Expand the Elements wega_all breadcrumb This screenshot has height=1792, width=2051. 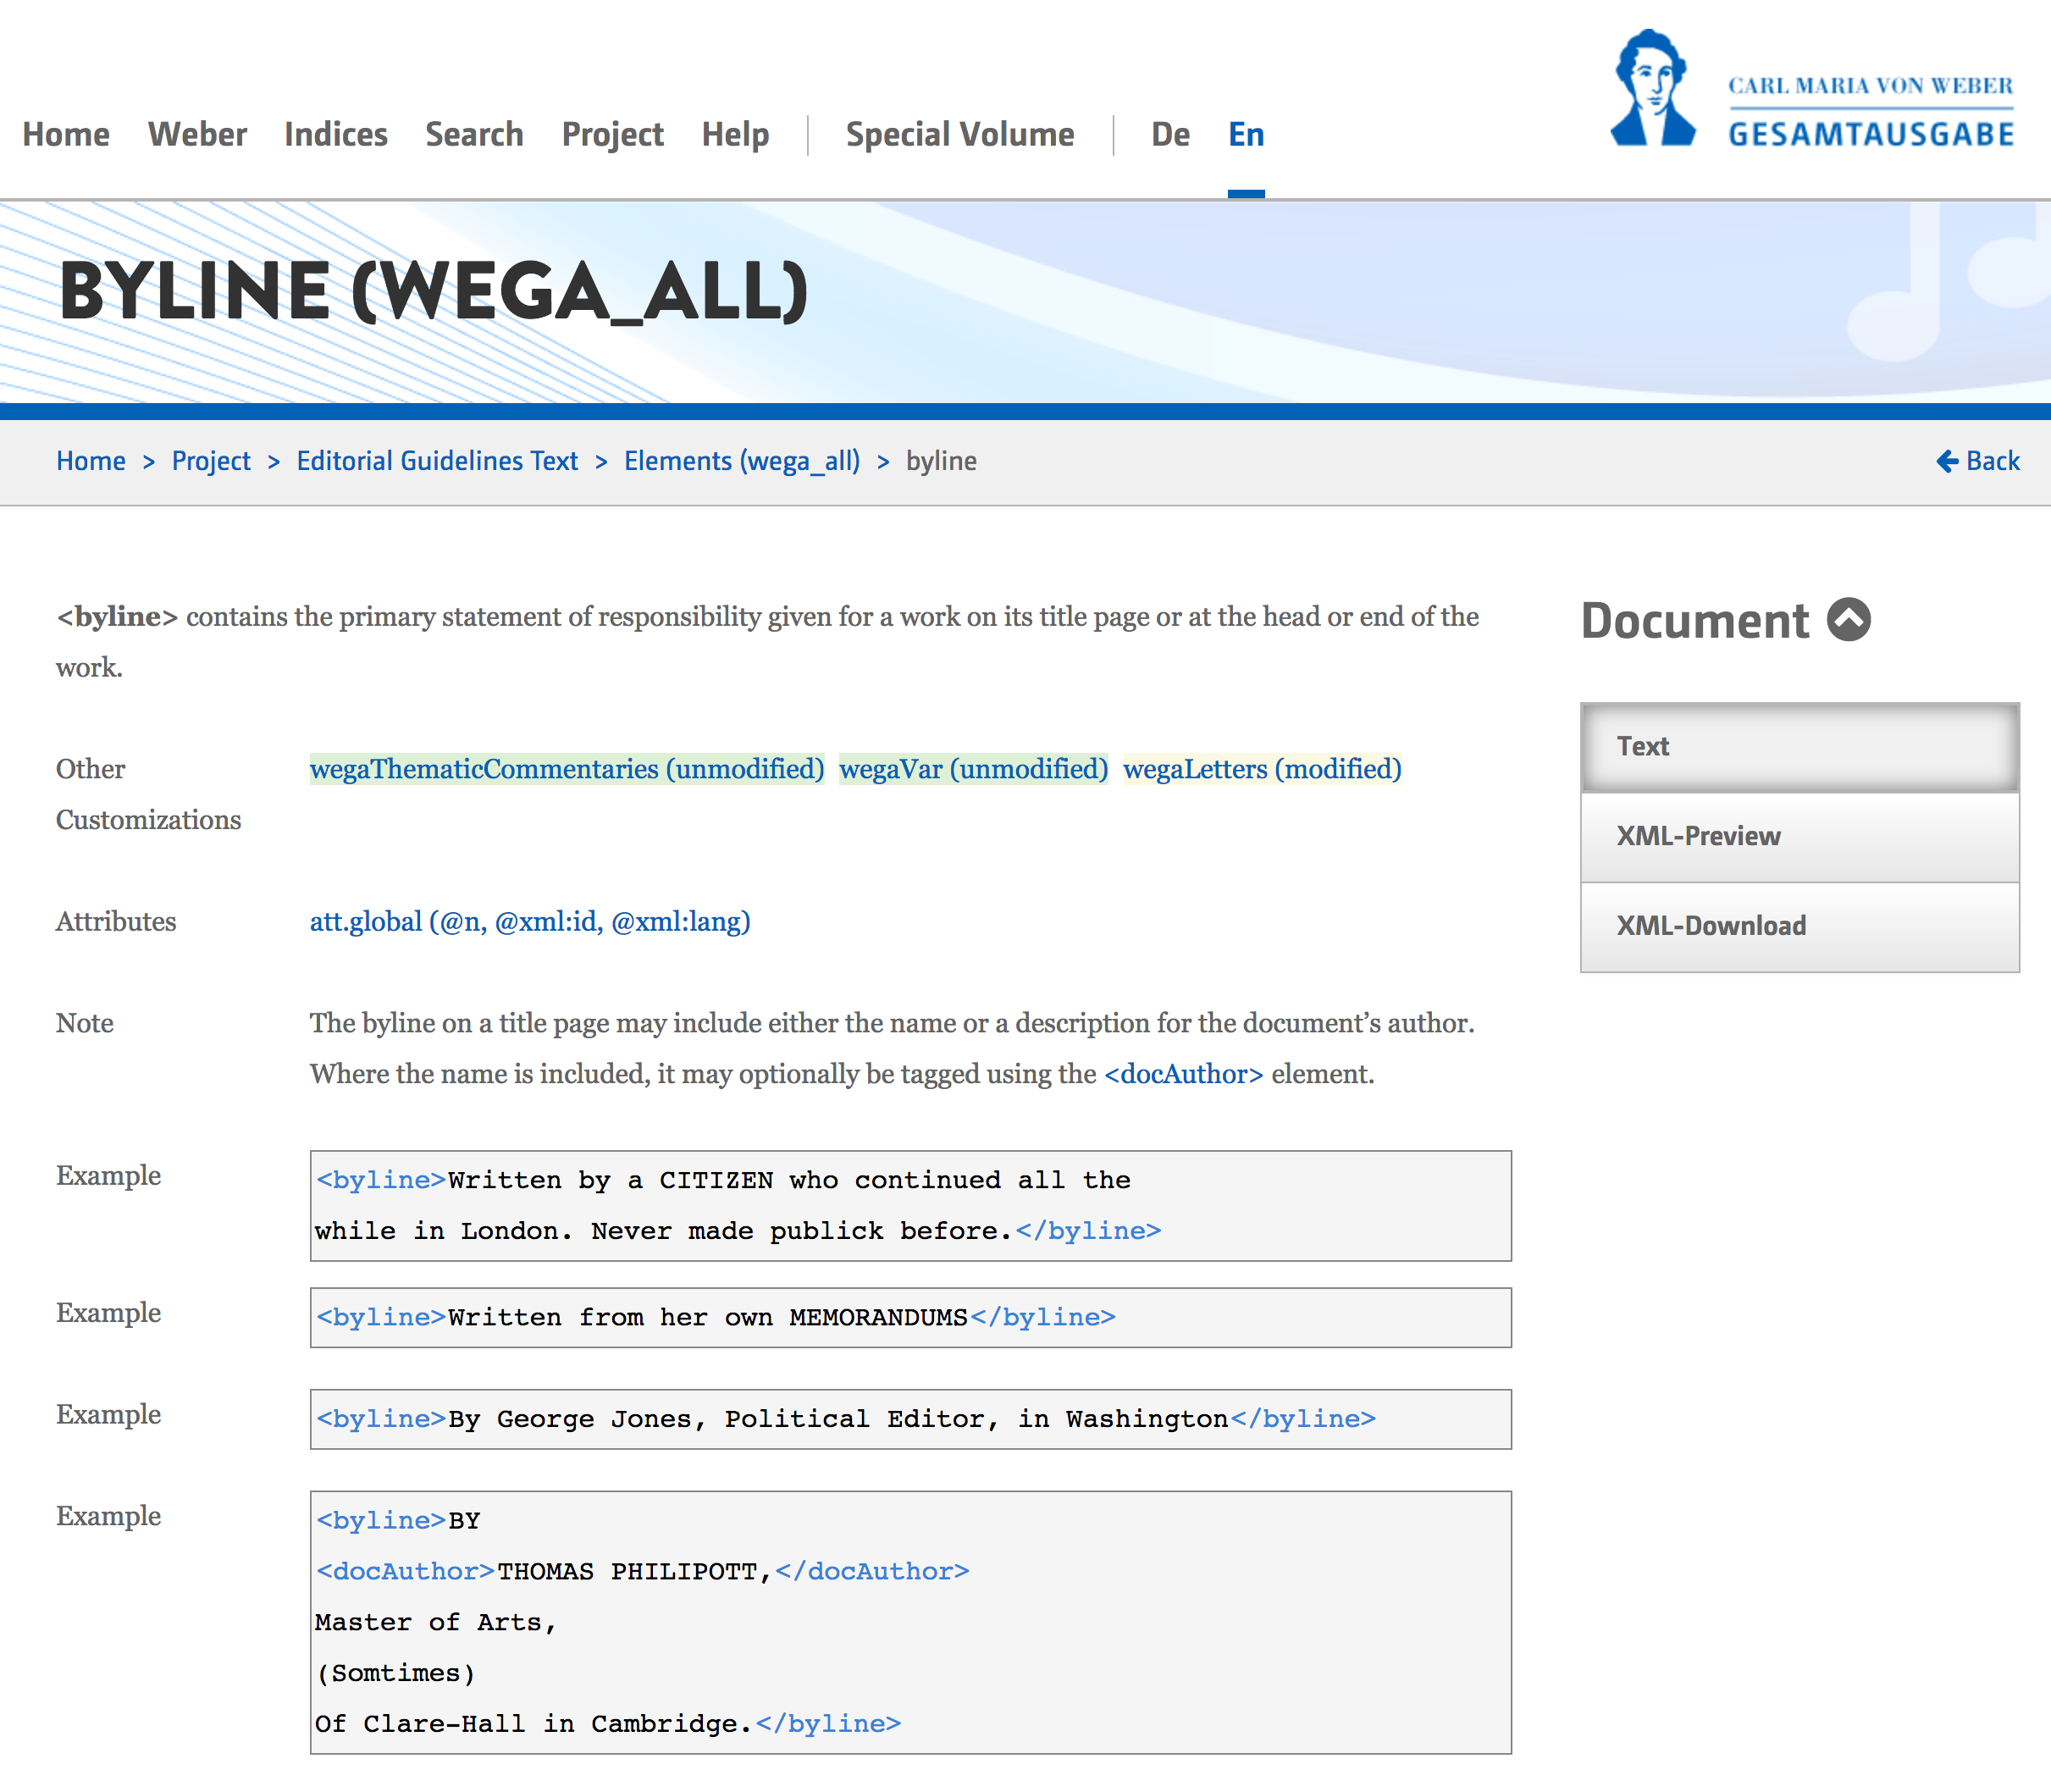(743, 462)
